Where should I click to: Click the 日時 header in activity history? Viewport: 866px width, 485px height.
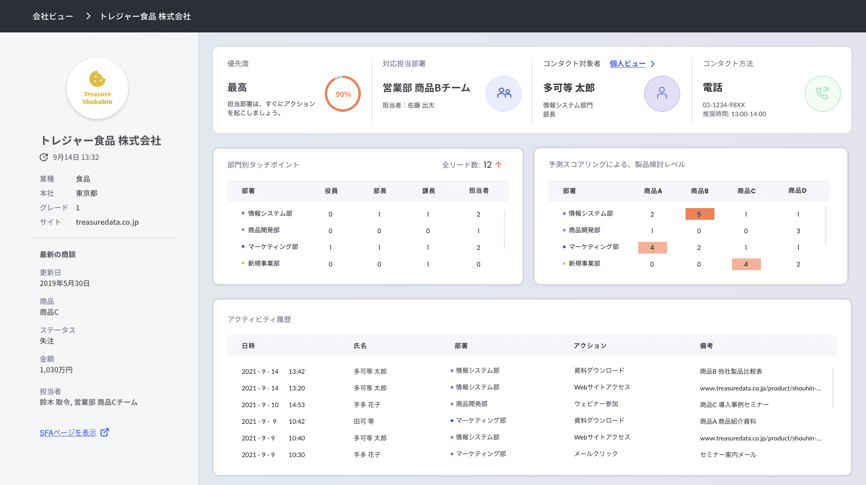click(248, 346)
